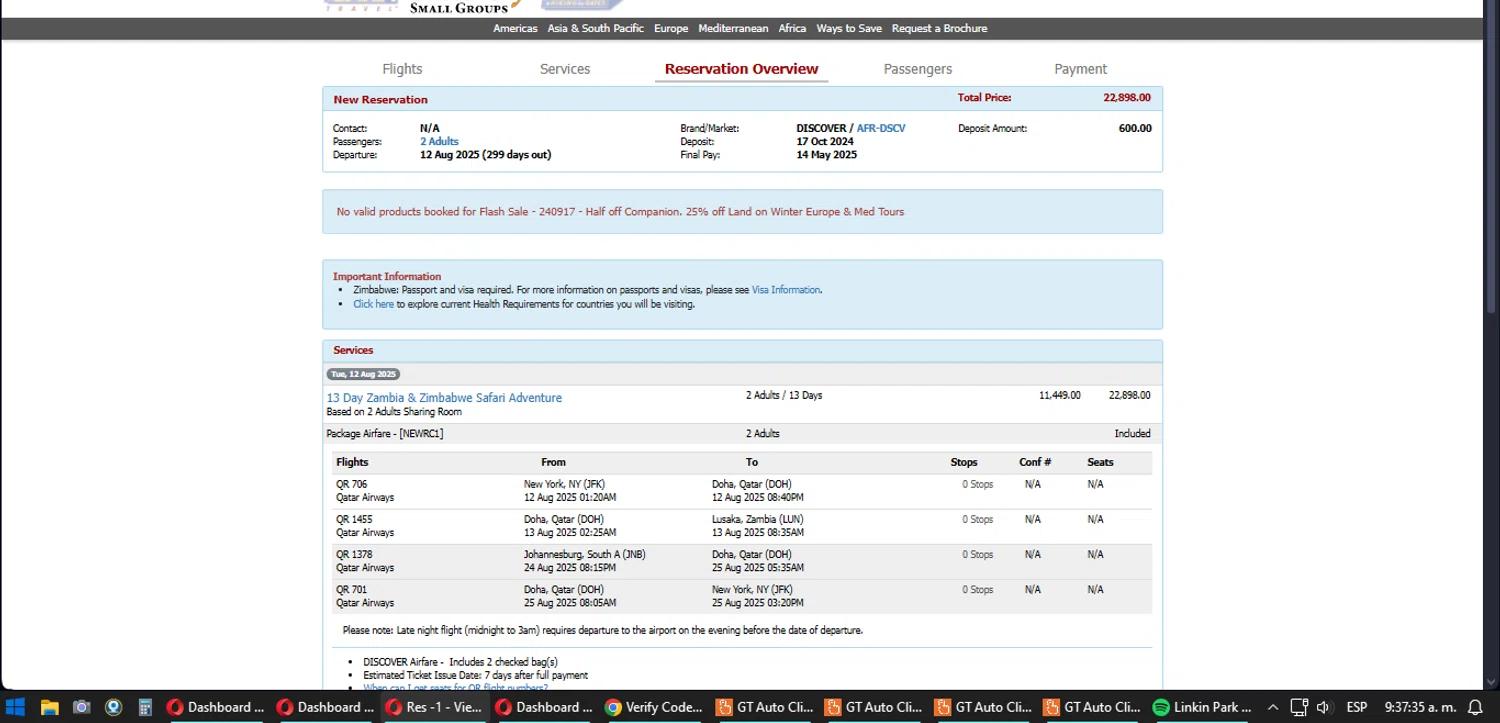Open the Ways to Save menu
Screen dimensions: 1500x723
(849, 28)
